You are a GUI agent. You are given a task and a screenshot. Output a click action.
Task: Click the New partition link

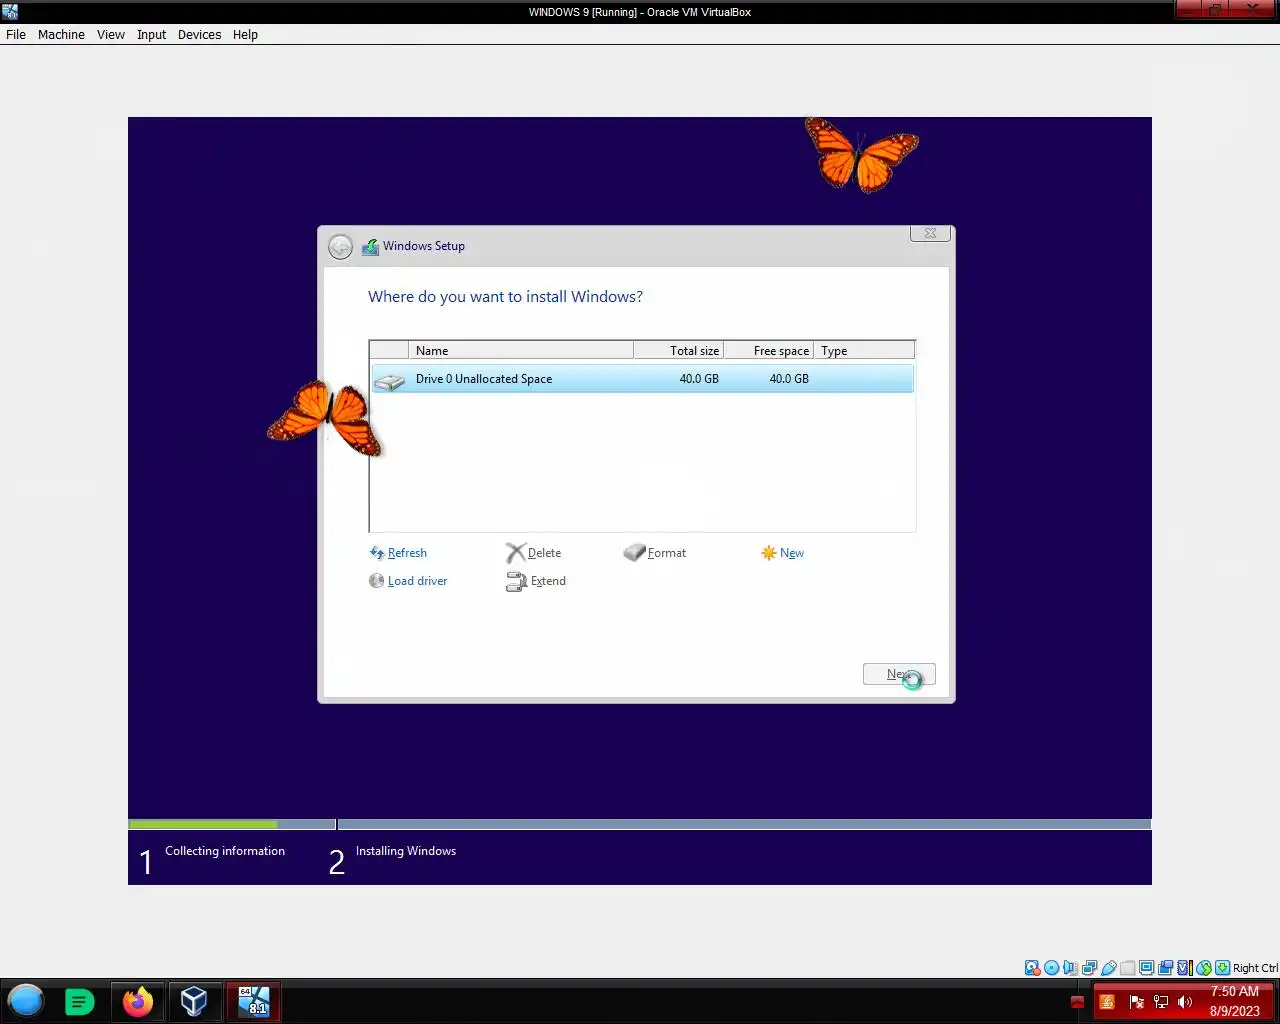point(782,553)
